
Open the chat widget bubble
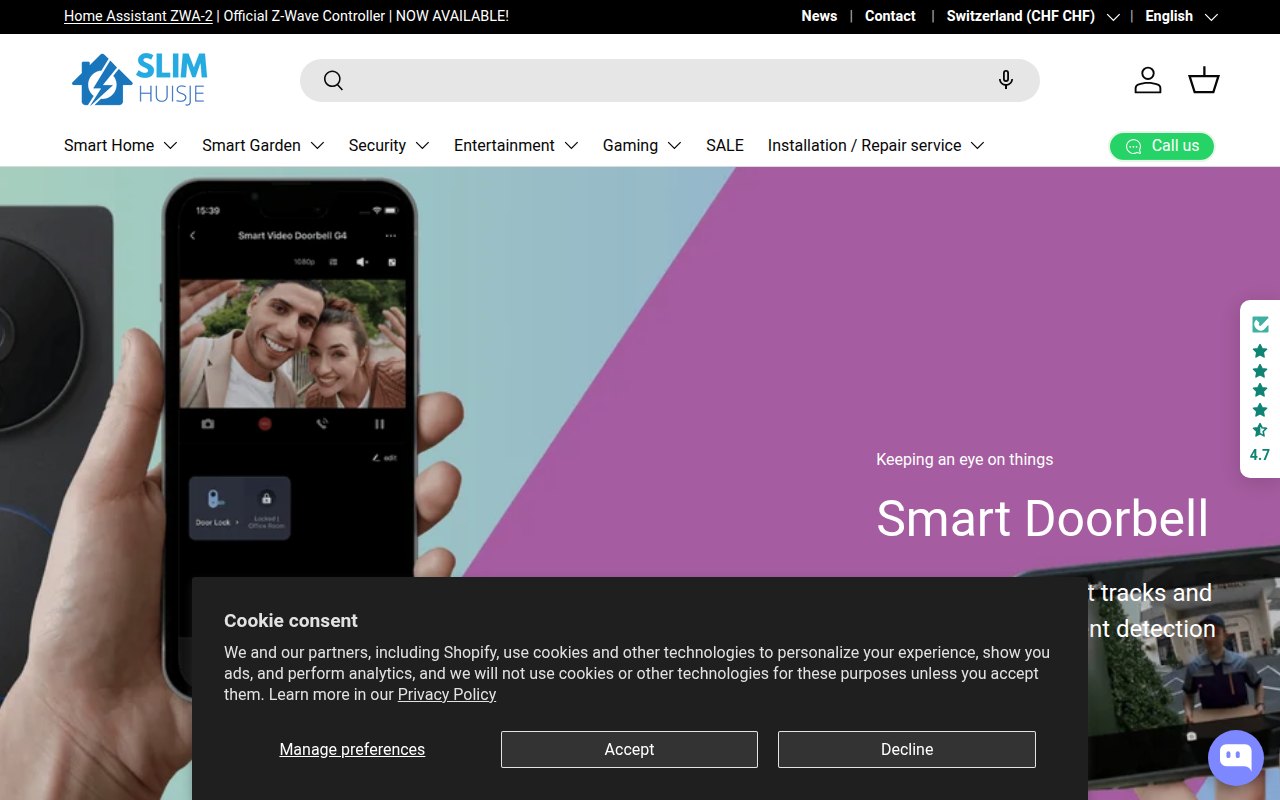(x=1236, y=758)
